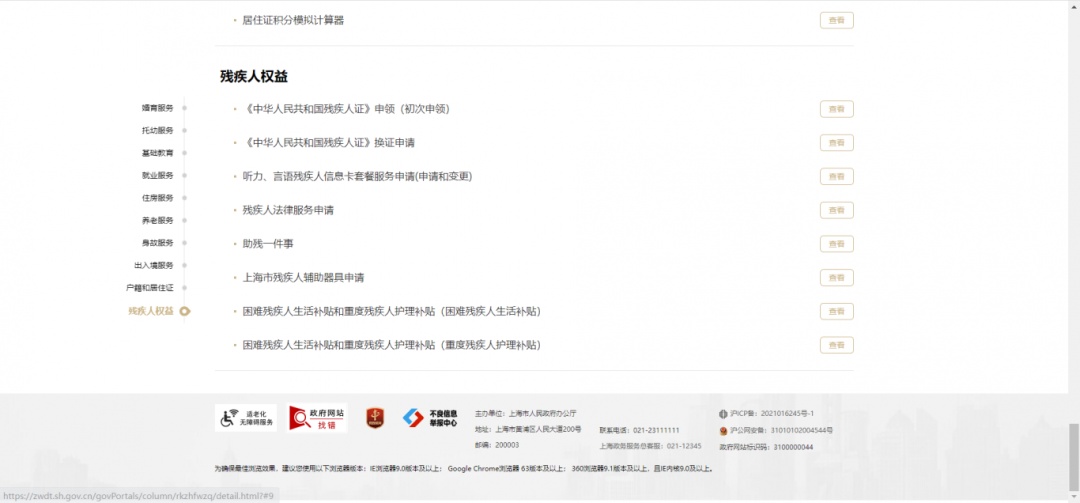Click the red 党政机关 emblem icon
The height and width of the screenshot is (503, 1080).
click(x=375, y=418)
